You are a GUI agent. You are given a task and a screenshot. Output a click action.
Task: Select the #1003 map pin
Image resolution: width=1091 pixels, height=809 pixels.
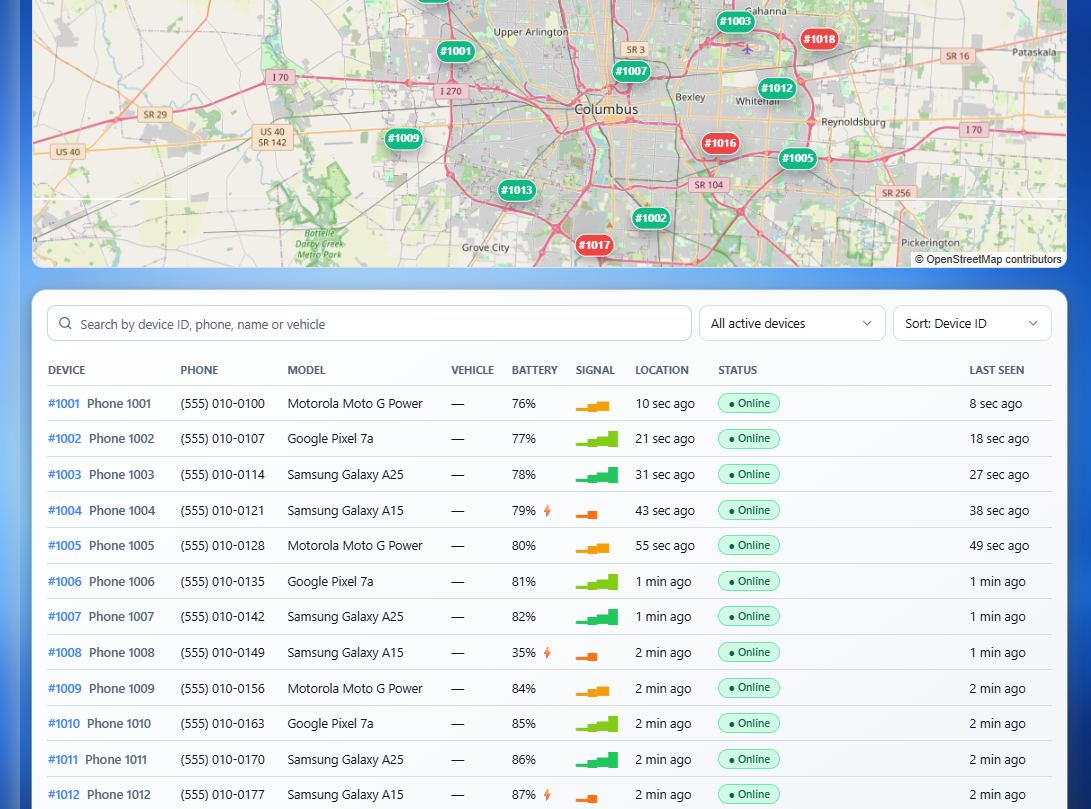(735, 21)
